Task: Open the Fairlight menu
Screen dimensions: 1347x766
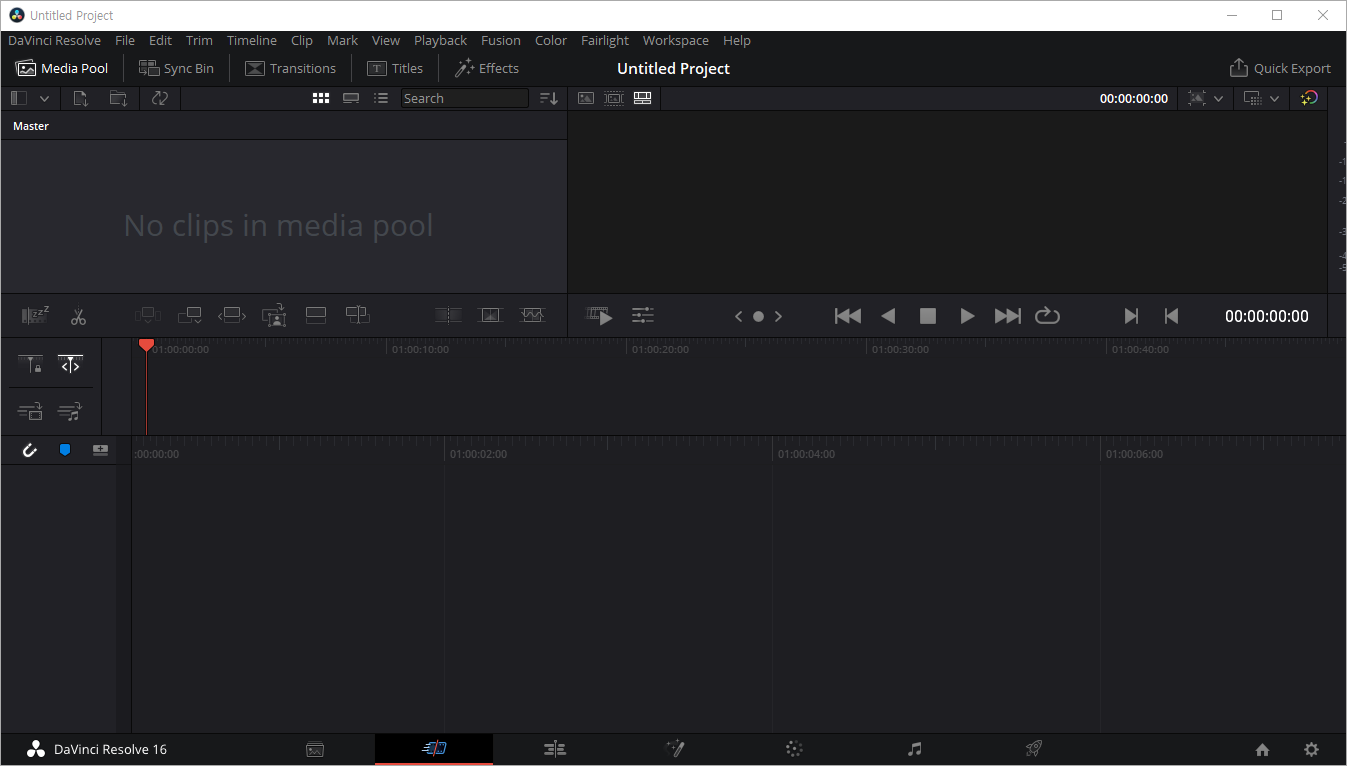Action: pyautogui.click(x=605, y=41)
